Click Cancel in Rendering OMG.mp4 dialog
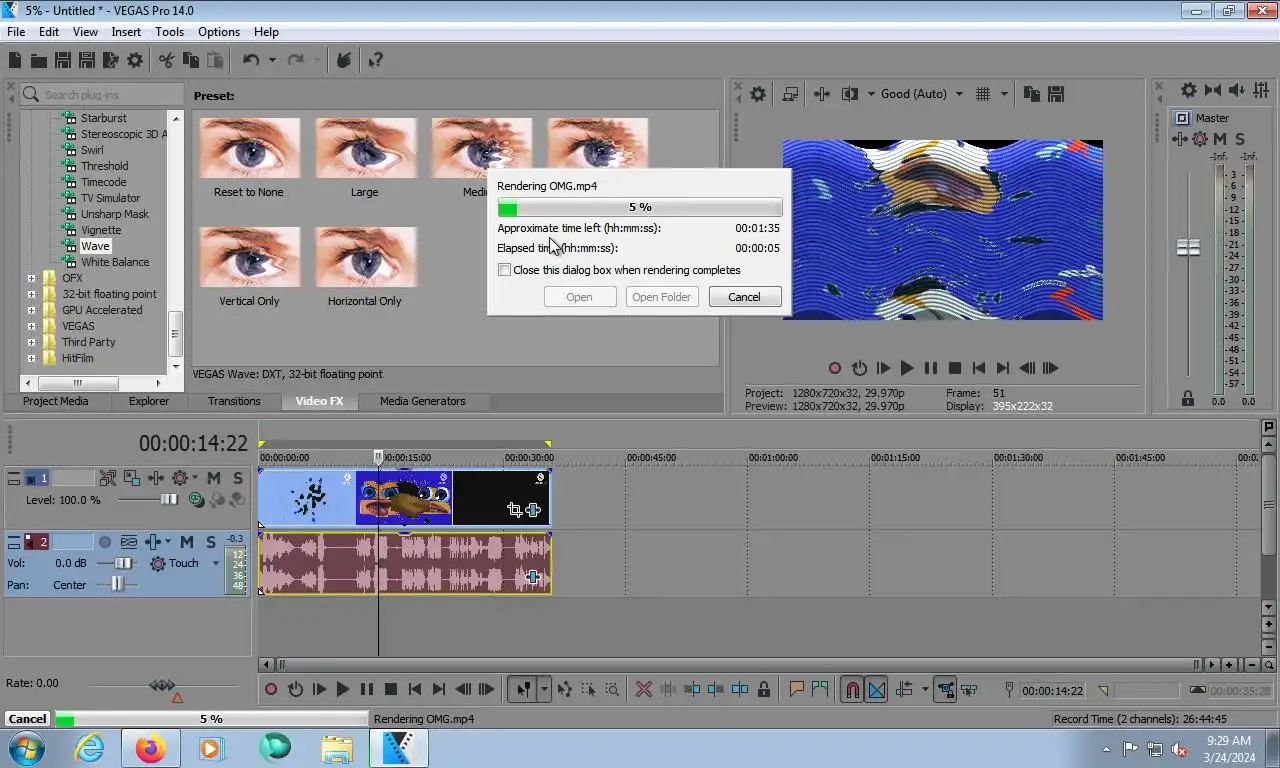 (744, 297)
